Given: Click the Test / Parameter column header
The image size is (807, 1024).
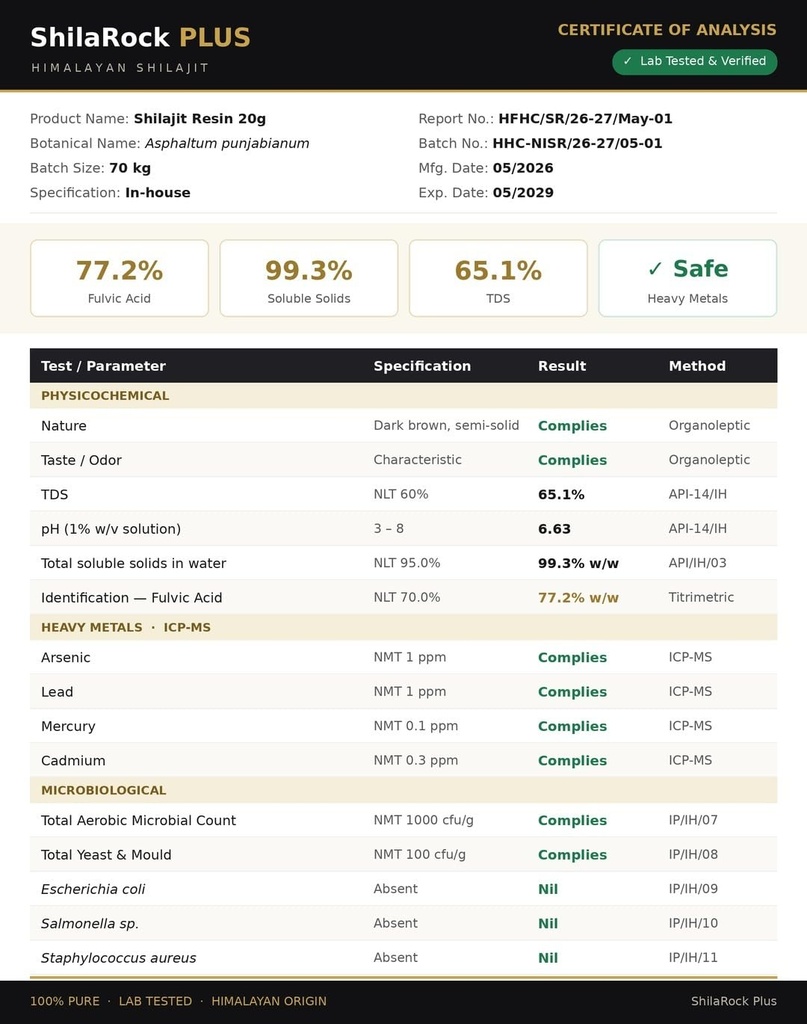Looking at the screenshot, I should point(103,366).
